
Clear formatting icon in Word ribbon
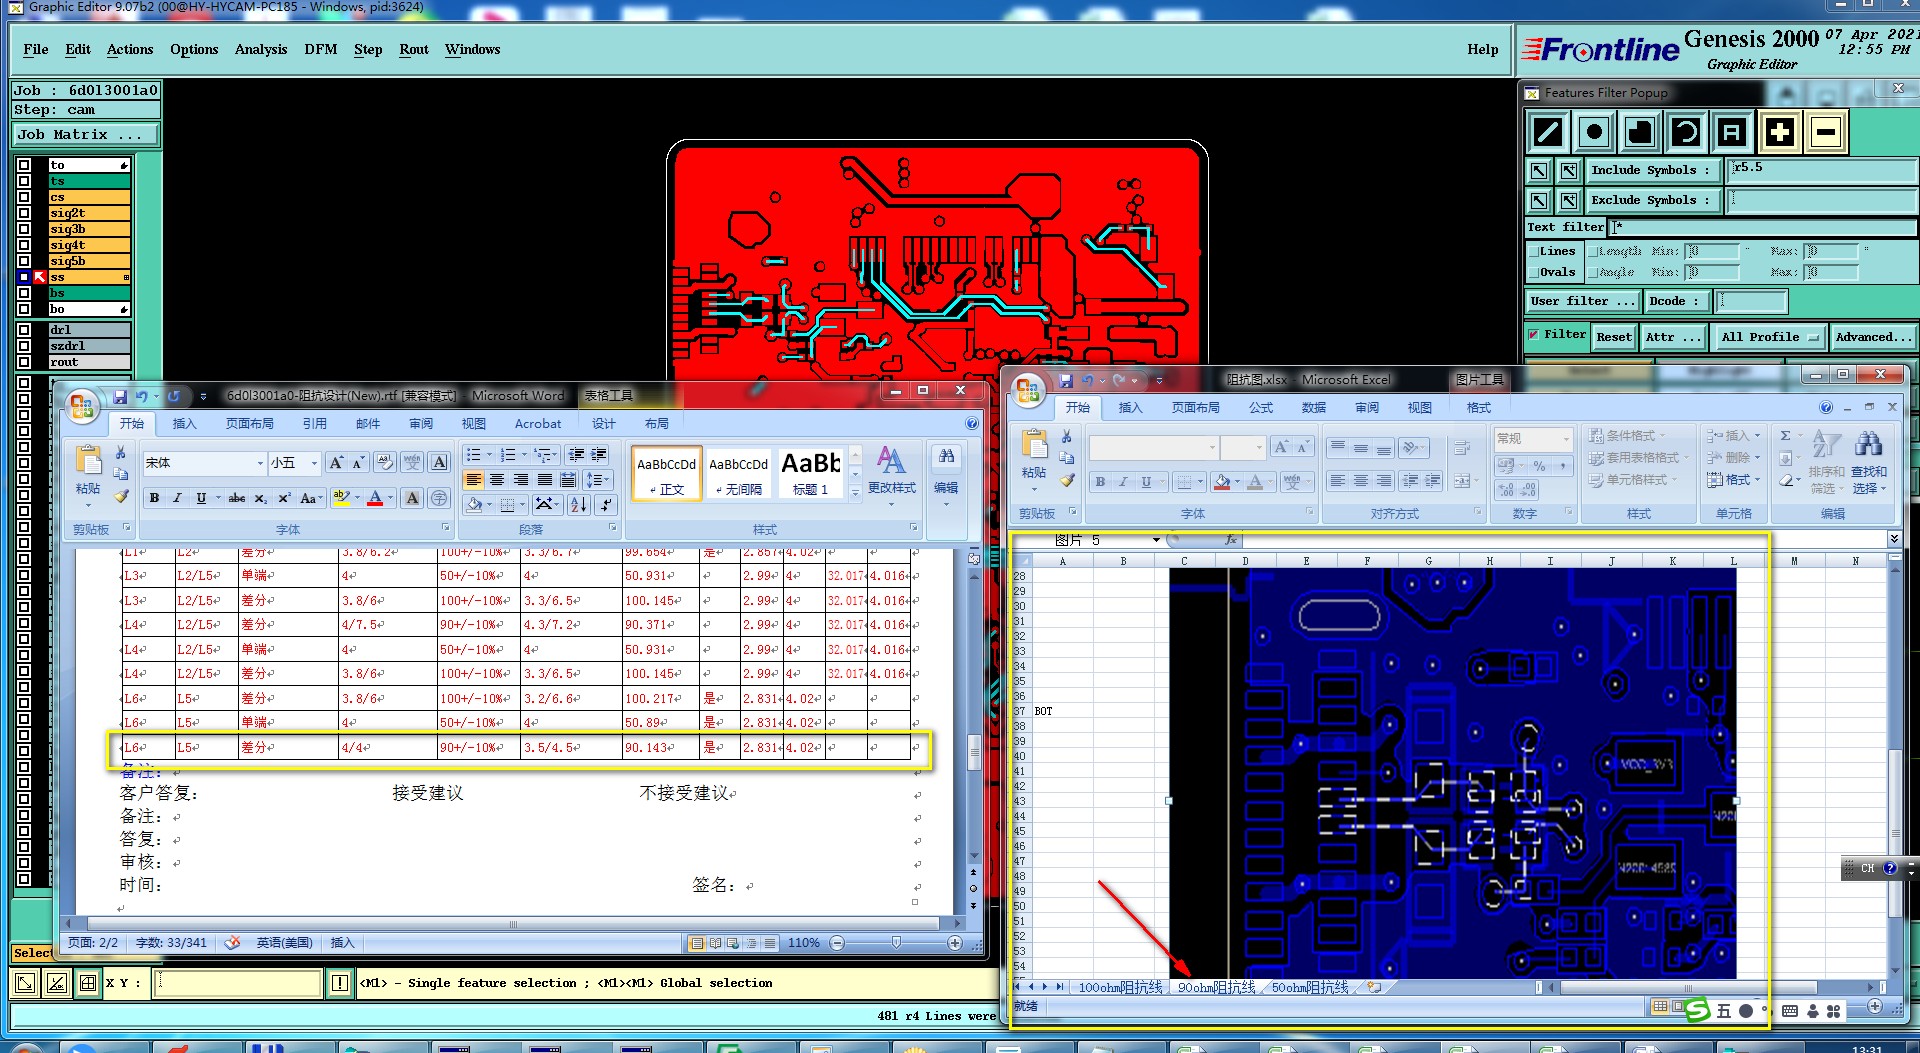click(385, 463)
